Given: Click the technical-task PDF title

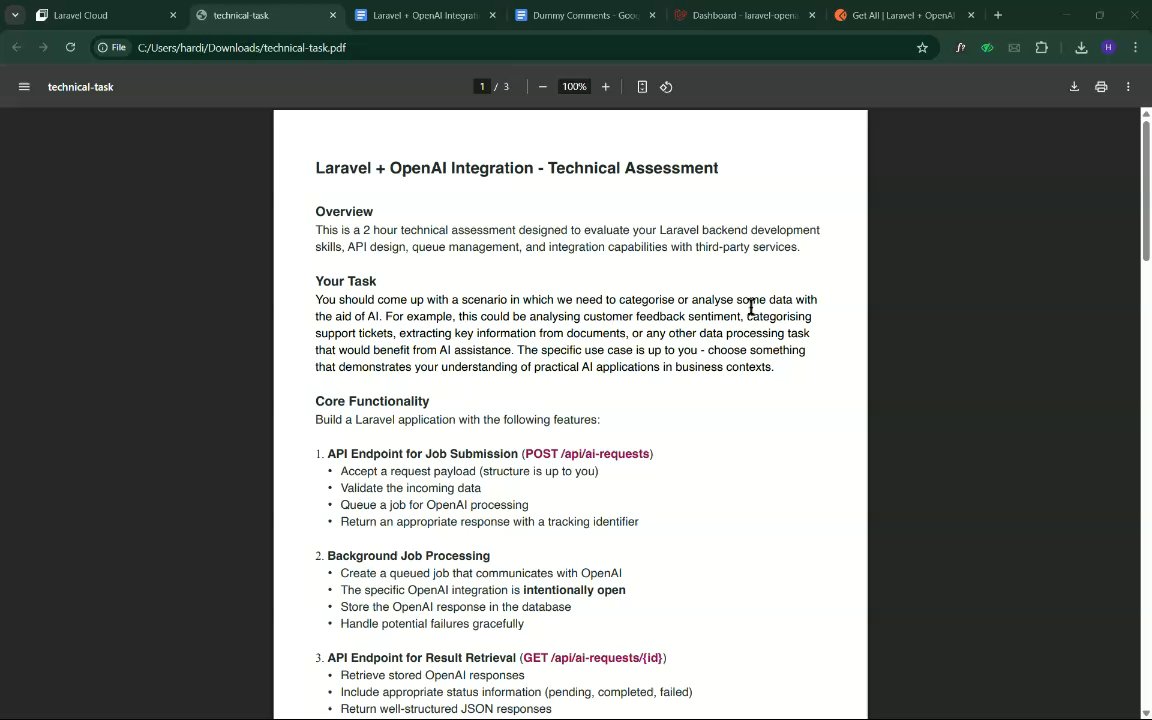Looking at the screenshot, I should click(x=81, y=87).
